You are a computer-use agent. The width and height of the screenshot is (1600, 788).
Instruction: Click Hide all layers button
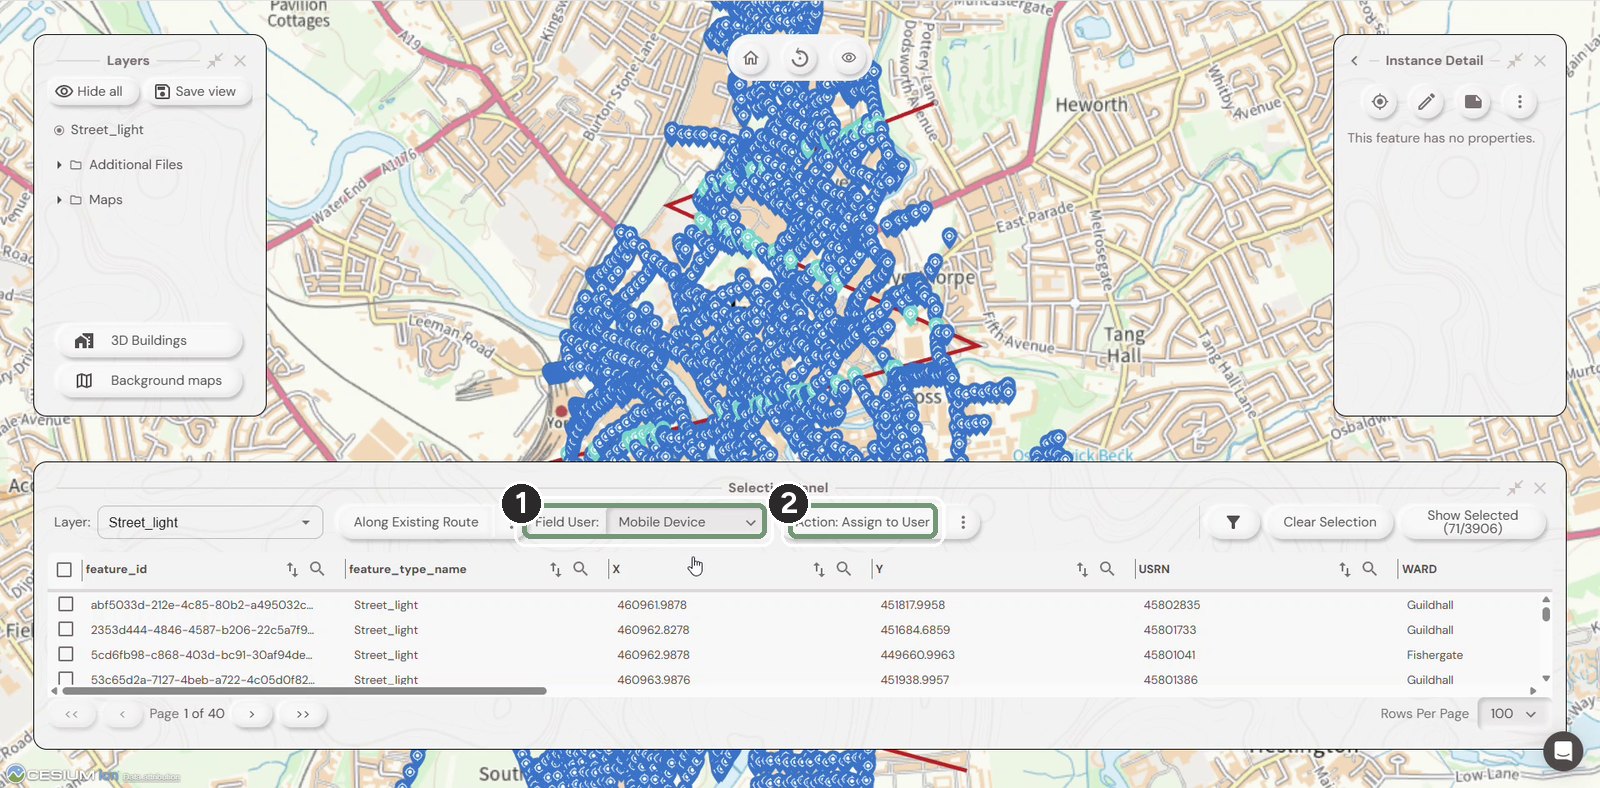[90, 91]
